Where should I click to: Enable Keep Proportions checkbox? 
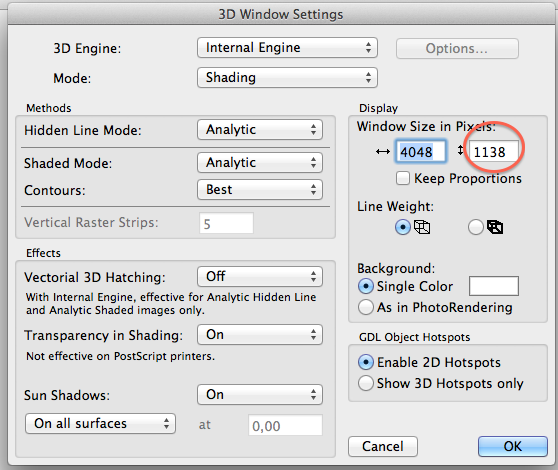pyautogui.click(x=403, y=178)
